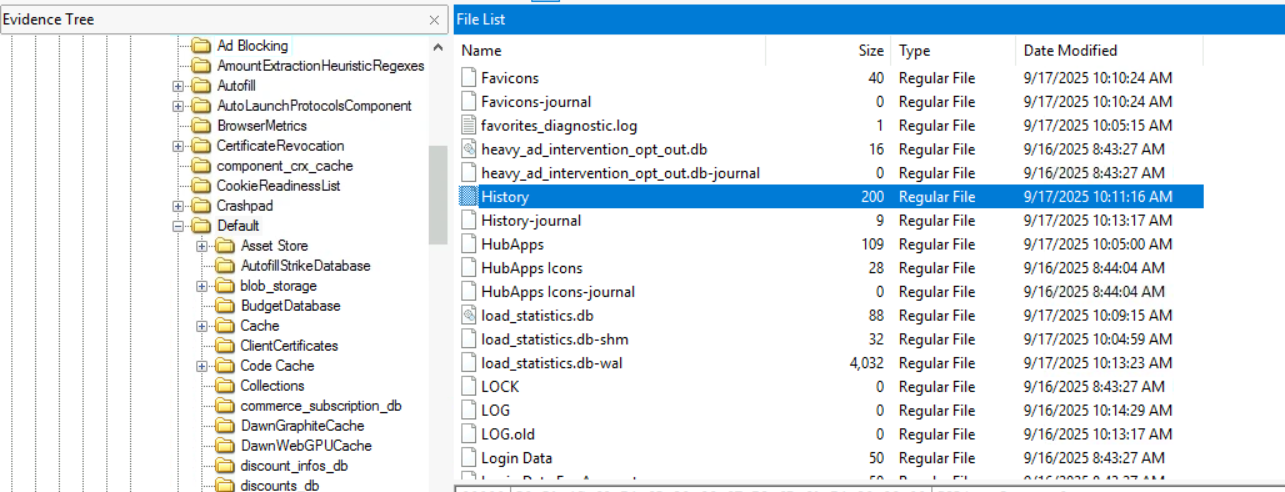The height and width of the screenshot is (492, 1285).
Task: Expand the CertificateRevocation tree node
Action: pos(178,146)
